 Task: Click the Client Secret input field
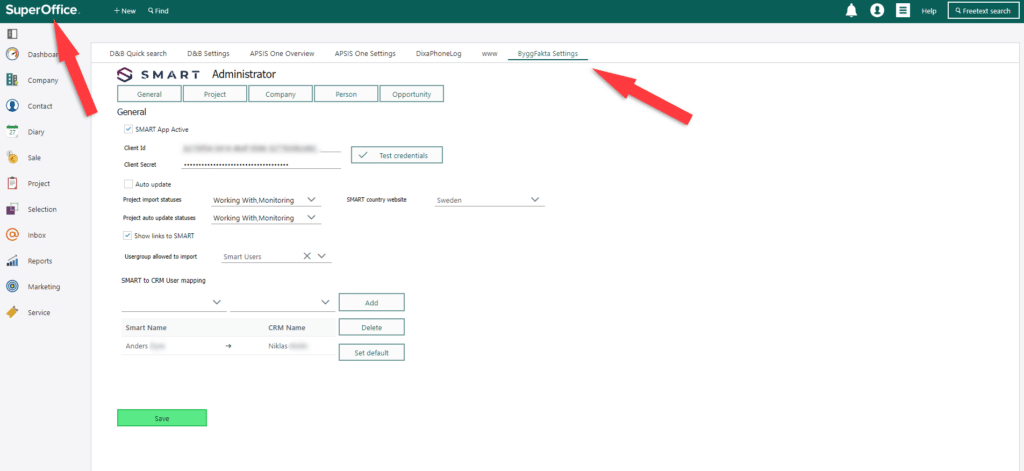262,164
